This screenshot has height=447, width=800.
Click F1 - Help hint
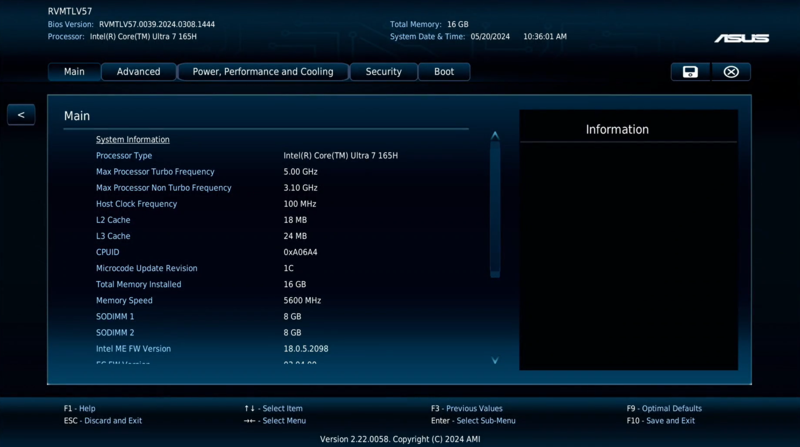pos(80,409)
